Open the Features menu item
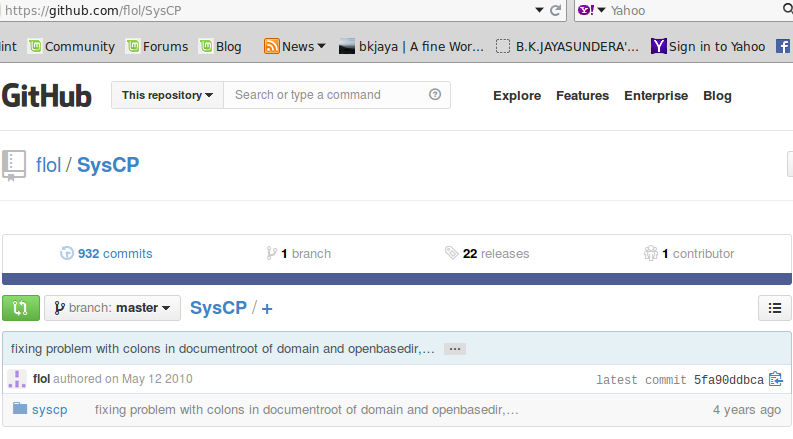Image resolution: width=793 pixels, height=439 pixels. [x=583, y=96]
